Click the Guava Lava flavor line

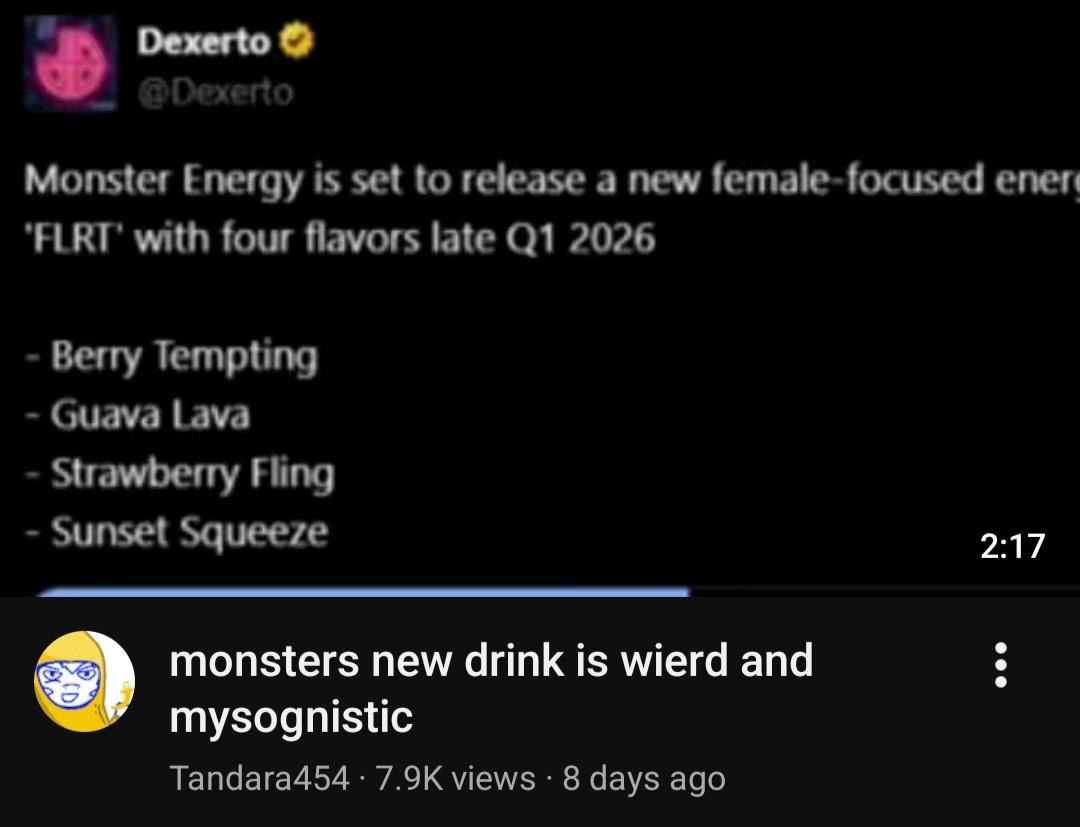click(x=138, y=415)
